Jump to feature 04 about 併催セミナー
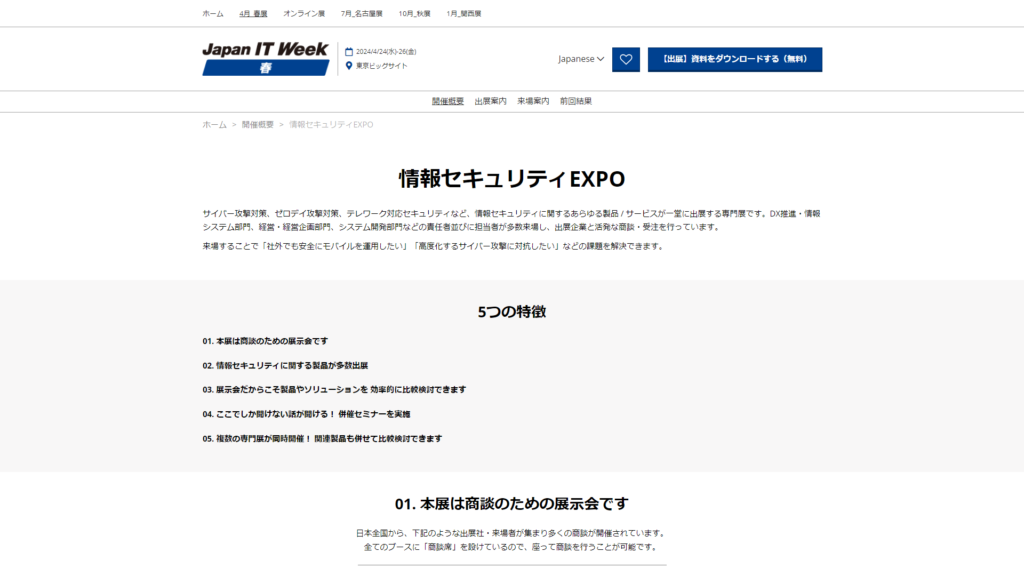1024x576 pixels. [x=306, y=414]
